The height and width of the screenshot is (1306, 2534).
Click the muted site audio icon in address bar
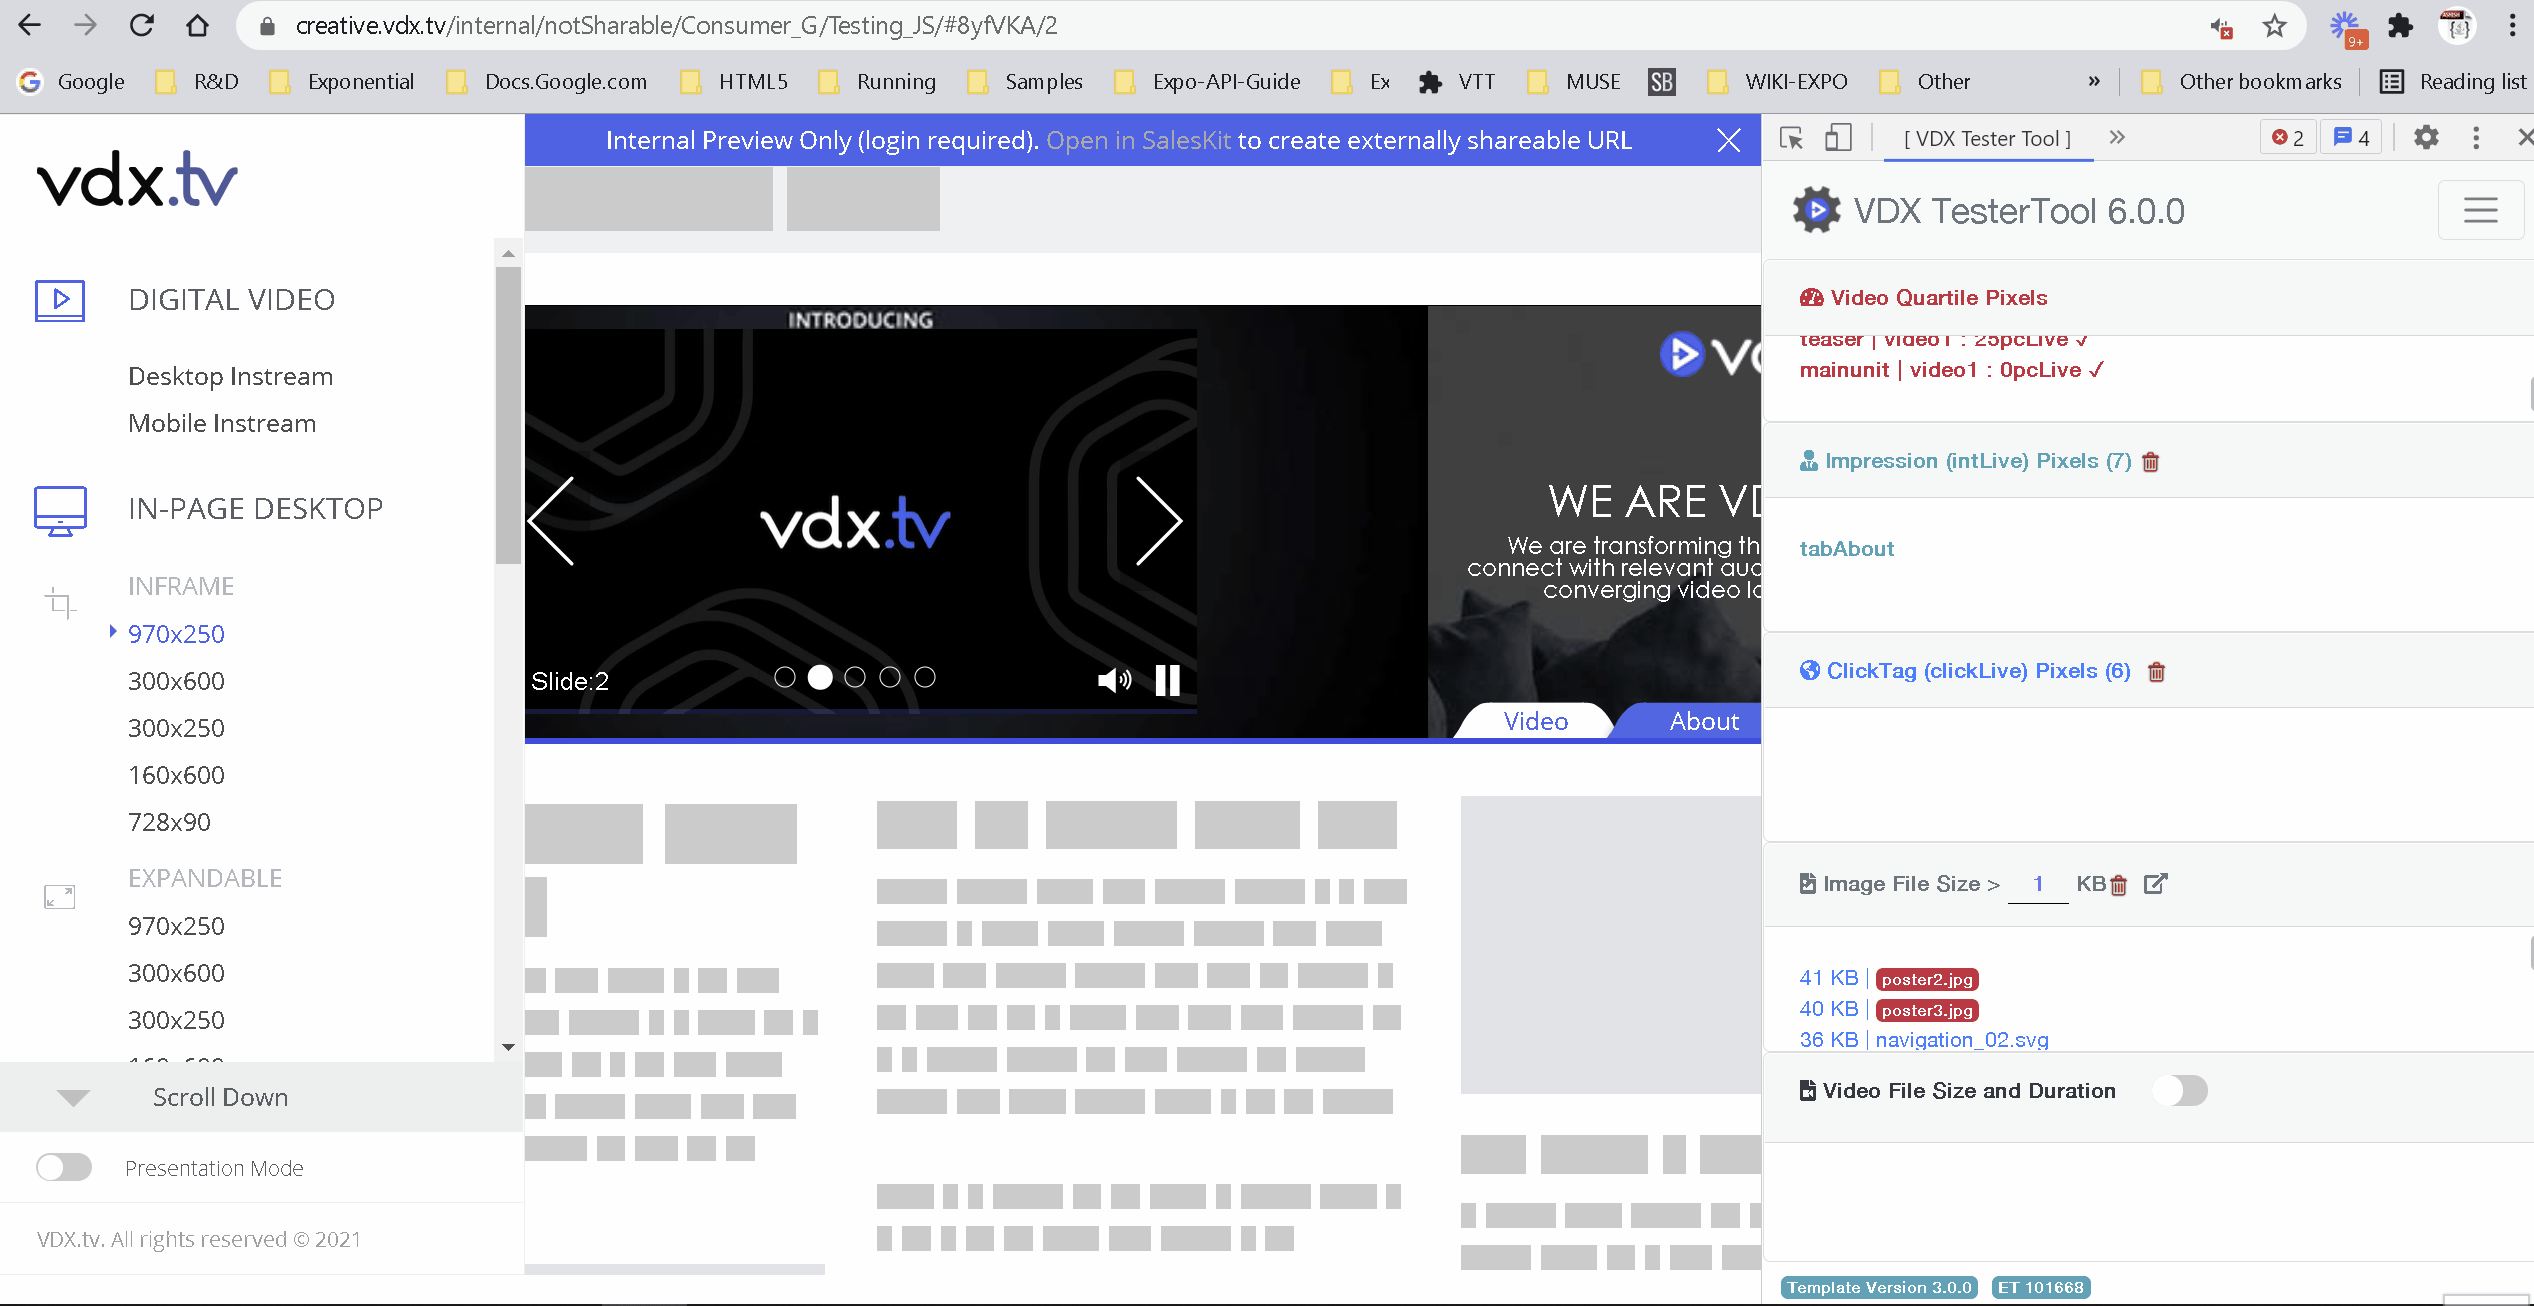tap(2221, 28)
